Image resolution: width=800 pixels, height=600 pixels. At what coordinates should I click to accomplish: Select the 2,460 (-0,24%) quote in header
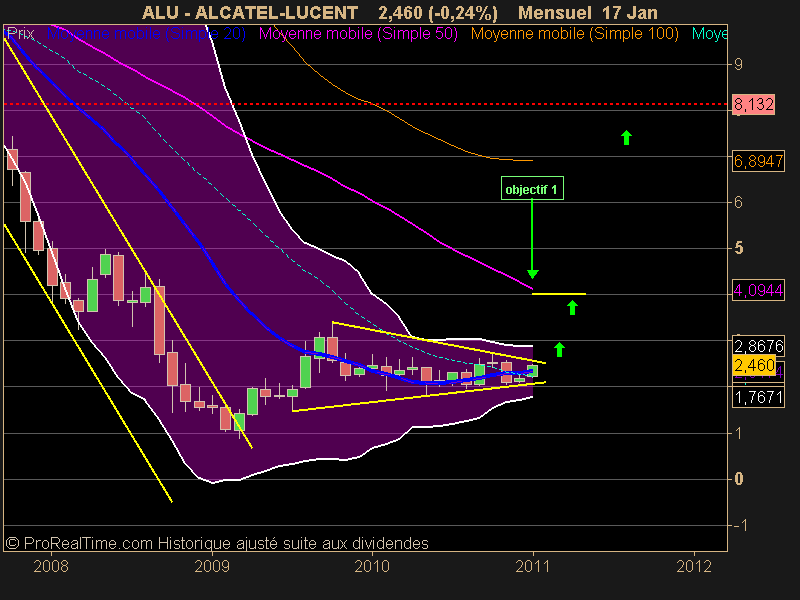tap(438, 13)
